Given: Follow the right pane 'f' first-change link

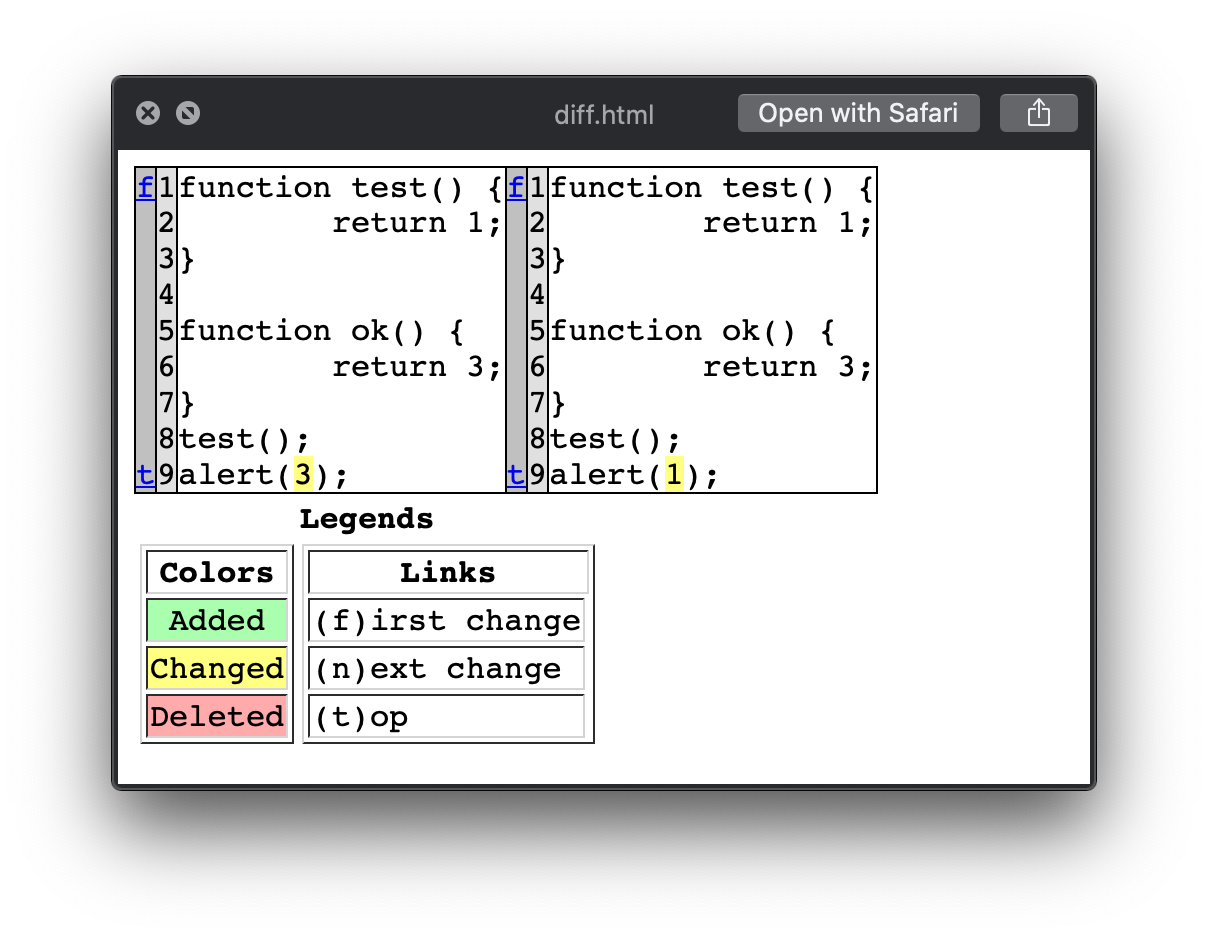Looking at the screenshot, I should pos(516,188).
